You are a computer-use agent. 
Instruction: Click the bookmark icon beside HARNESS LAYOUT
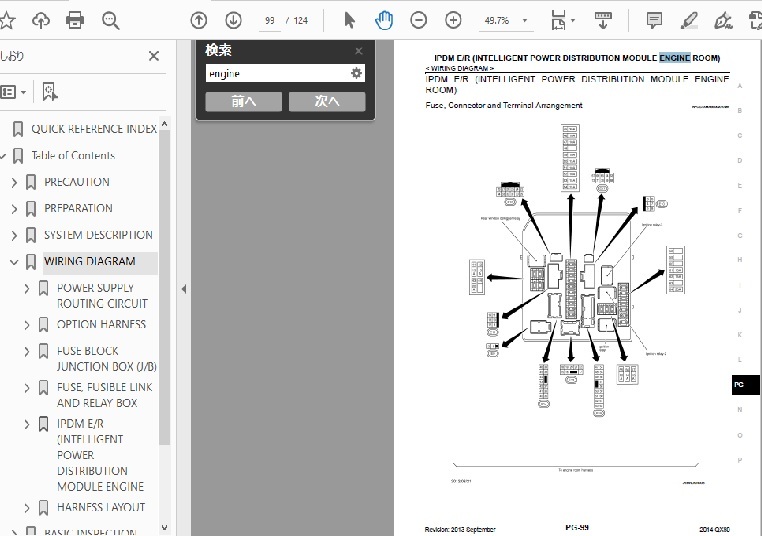click(43, 508)
